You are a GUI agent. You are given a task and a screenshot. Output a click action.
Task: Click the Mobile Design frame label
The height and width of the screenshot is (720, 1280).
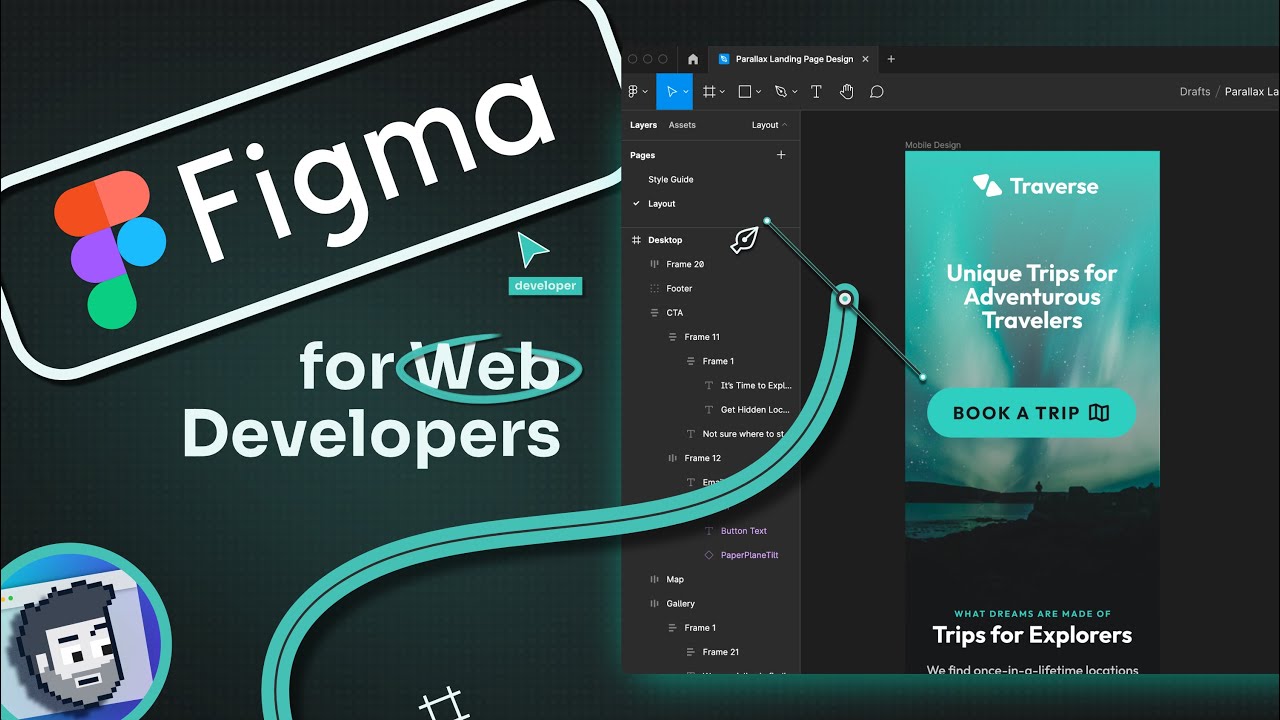(x=933, y=145)
